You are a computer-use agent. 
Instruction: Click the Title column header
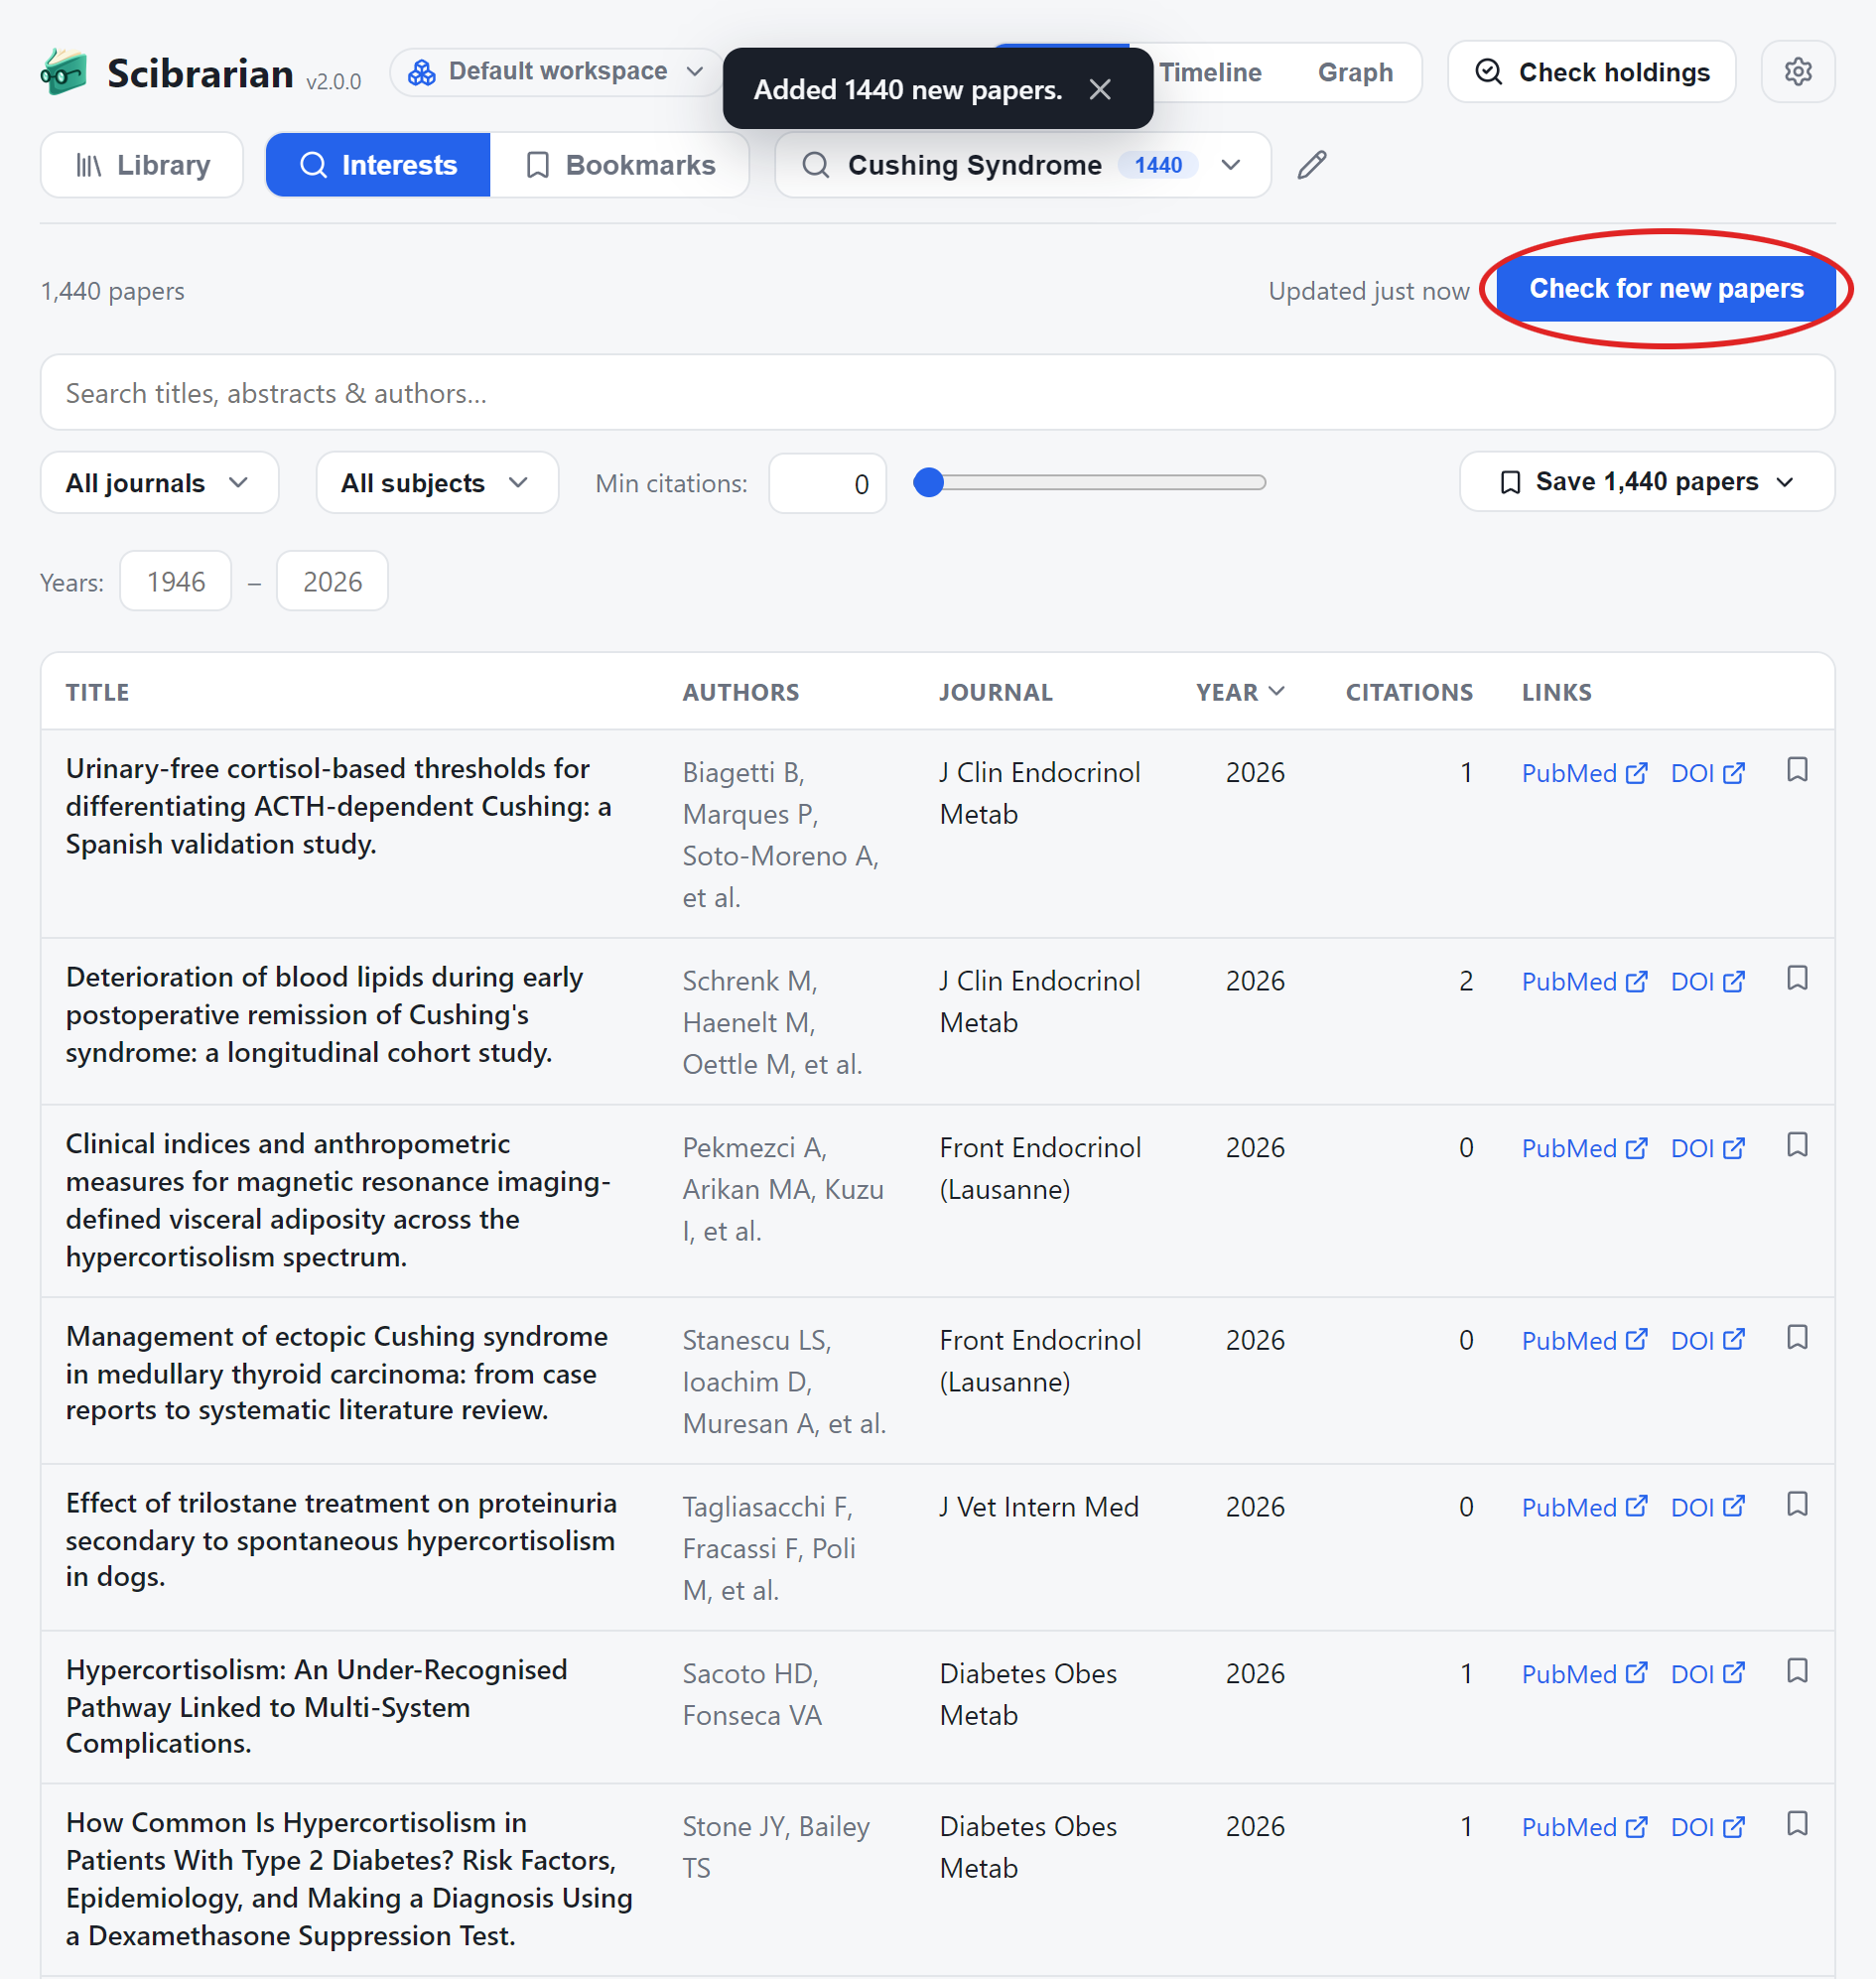[x=97, y=692]
